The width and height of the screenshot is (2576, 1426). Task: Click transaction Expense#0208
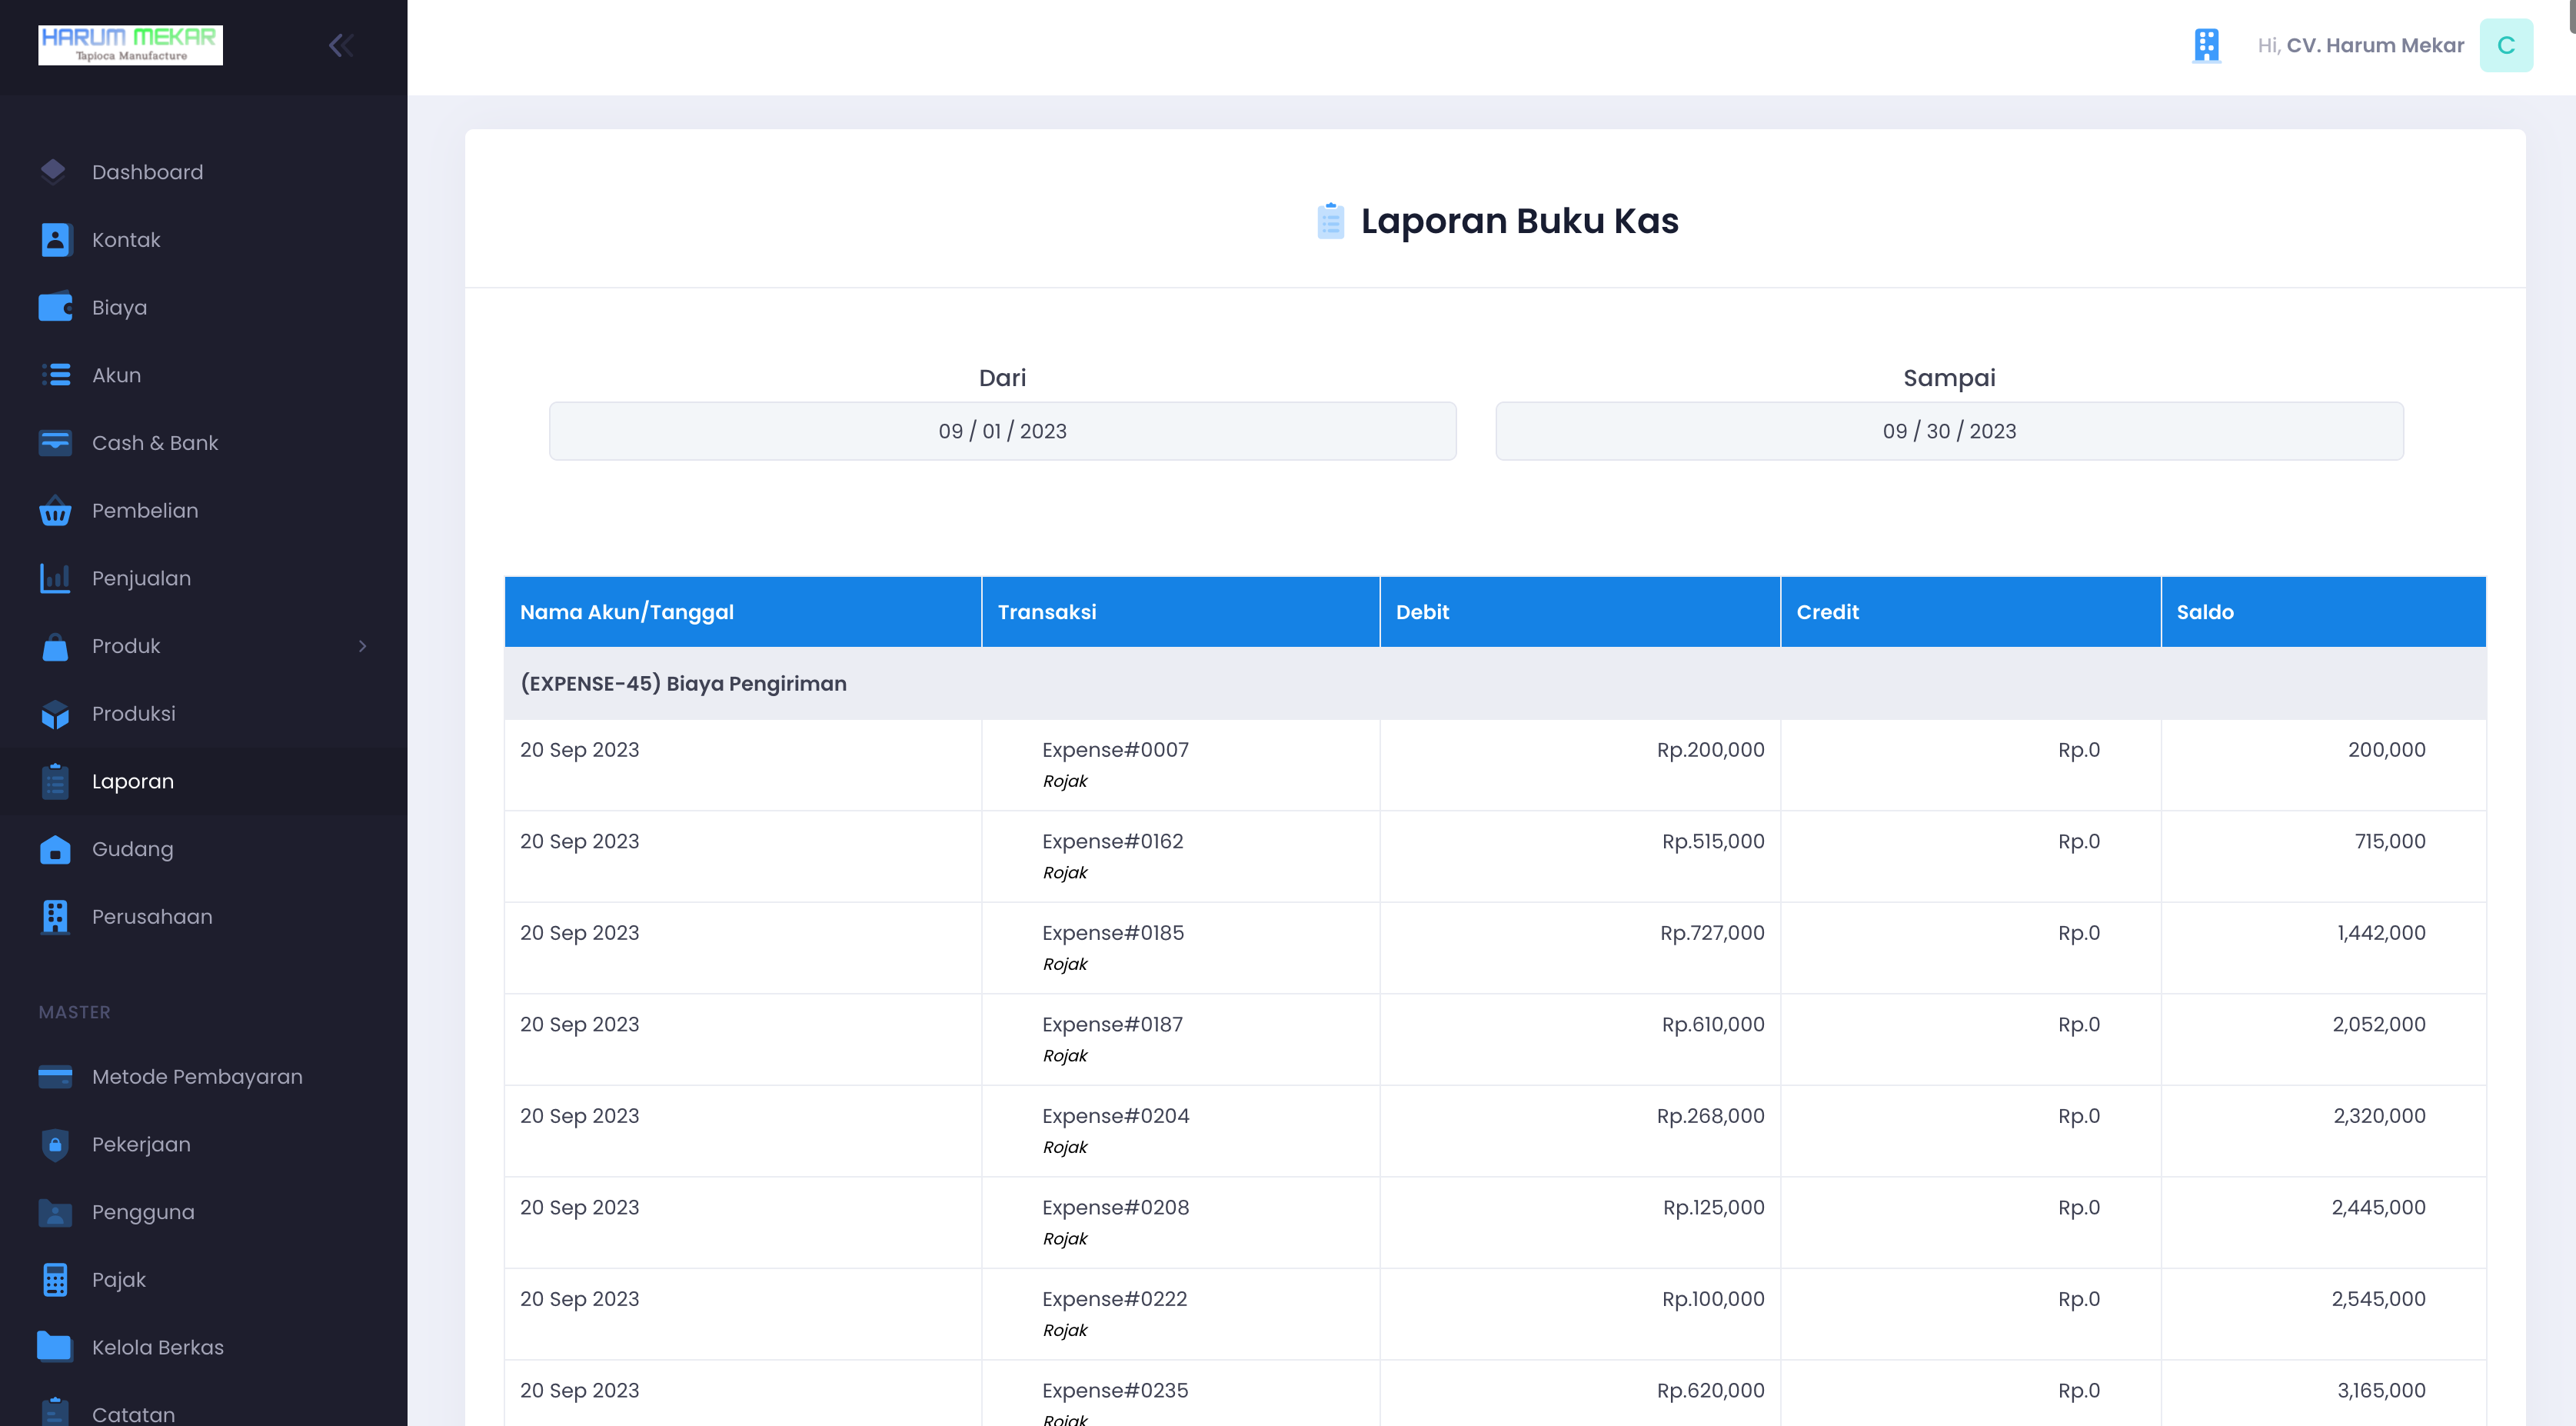click(1115, 1208)
